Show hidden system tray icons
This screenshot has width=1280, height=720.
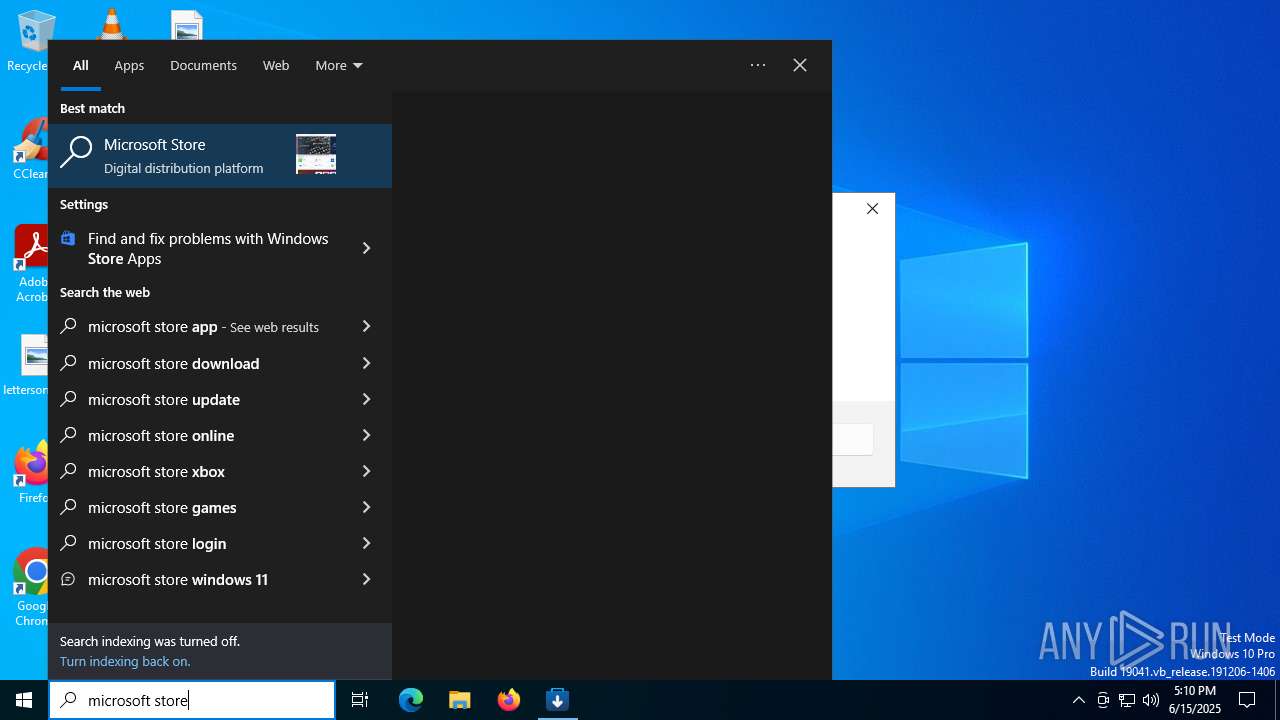coord(1078,700)
